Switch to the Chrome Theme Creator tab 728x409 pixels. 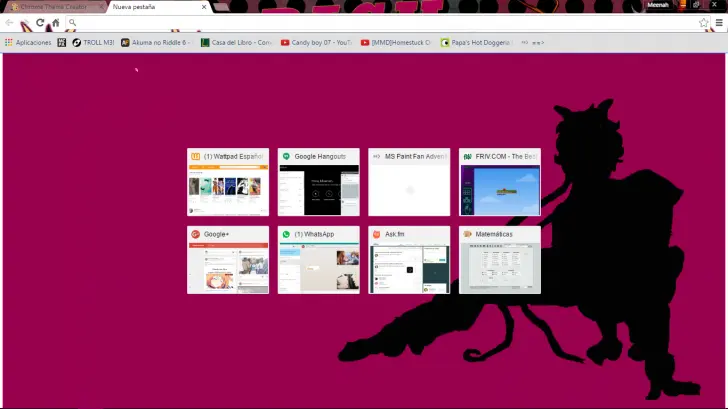click(50, 6)
